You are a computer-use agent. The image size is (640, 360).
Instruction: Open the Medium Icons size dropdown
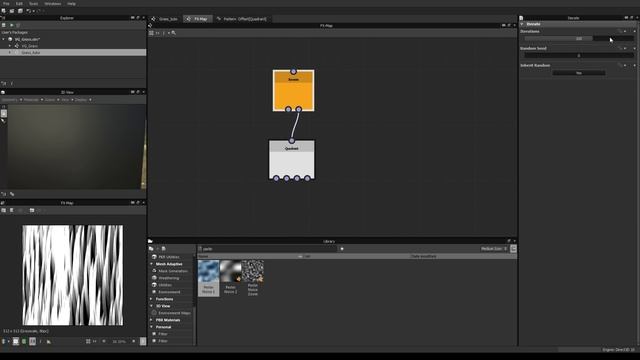[x=494, y=249]
